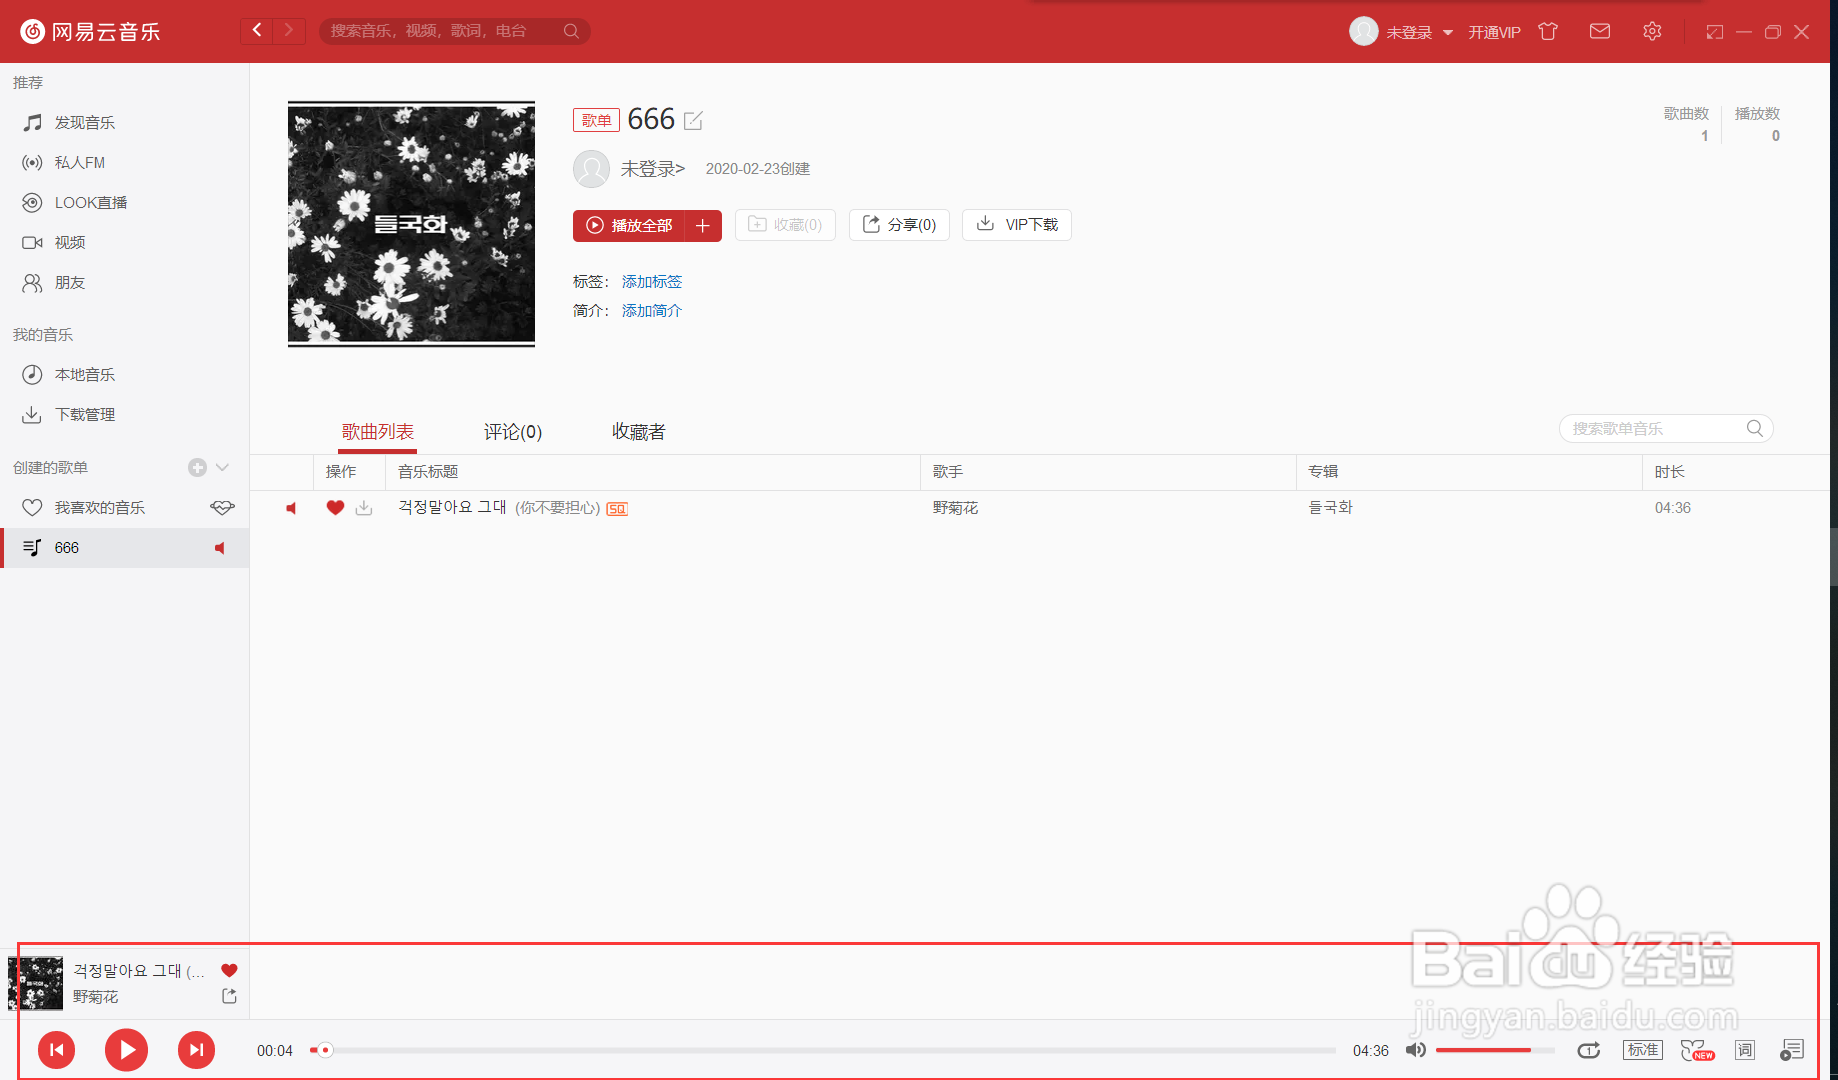Viewport: 1838px width, 1080px height.
Task: Sort by the 音乐标题 column header
Action: tap(652, 472)
